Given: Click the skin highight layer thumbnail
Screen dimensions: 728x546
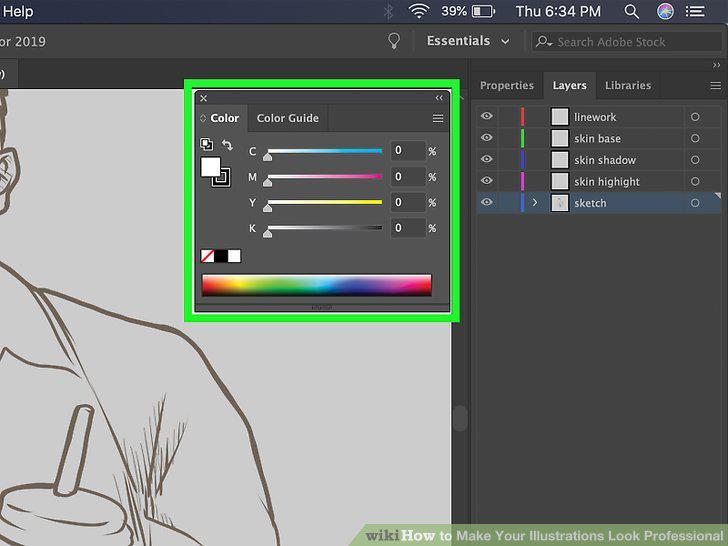Looking at the screenshot, I should [x=559, y=181].
